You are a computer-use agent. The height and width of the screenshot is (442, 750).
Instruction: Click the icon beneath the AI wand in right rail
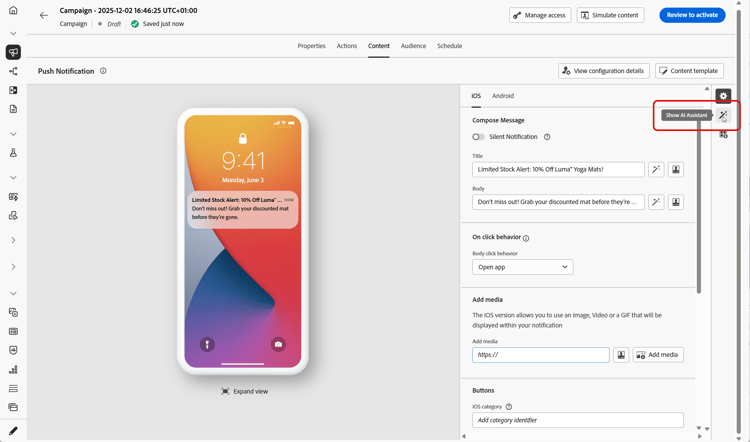pyautogui.click(x=723, y=135)
